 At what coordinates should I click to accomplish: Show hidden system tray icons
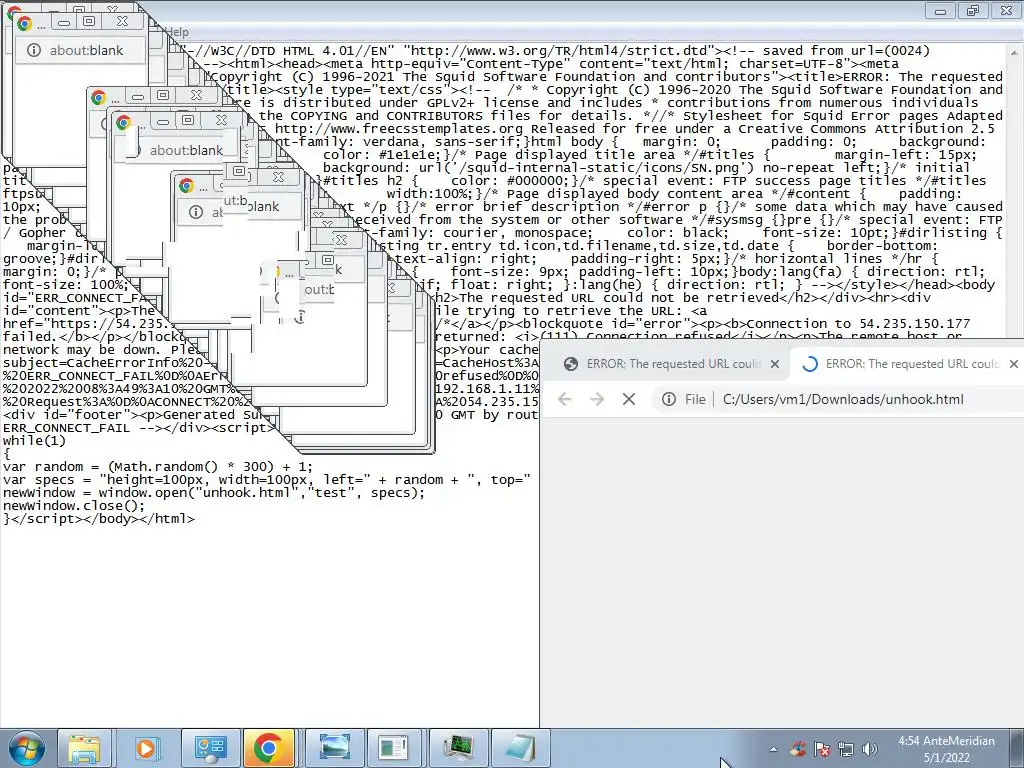773,749
